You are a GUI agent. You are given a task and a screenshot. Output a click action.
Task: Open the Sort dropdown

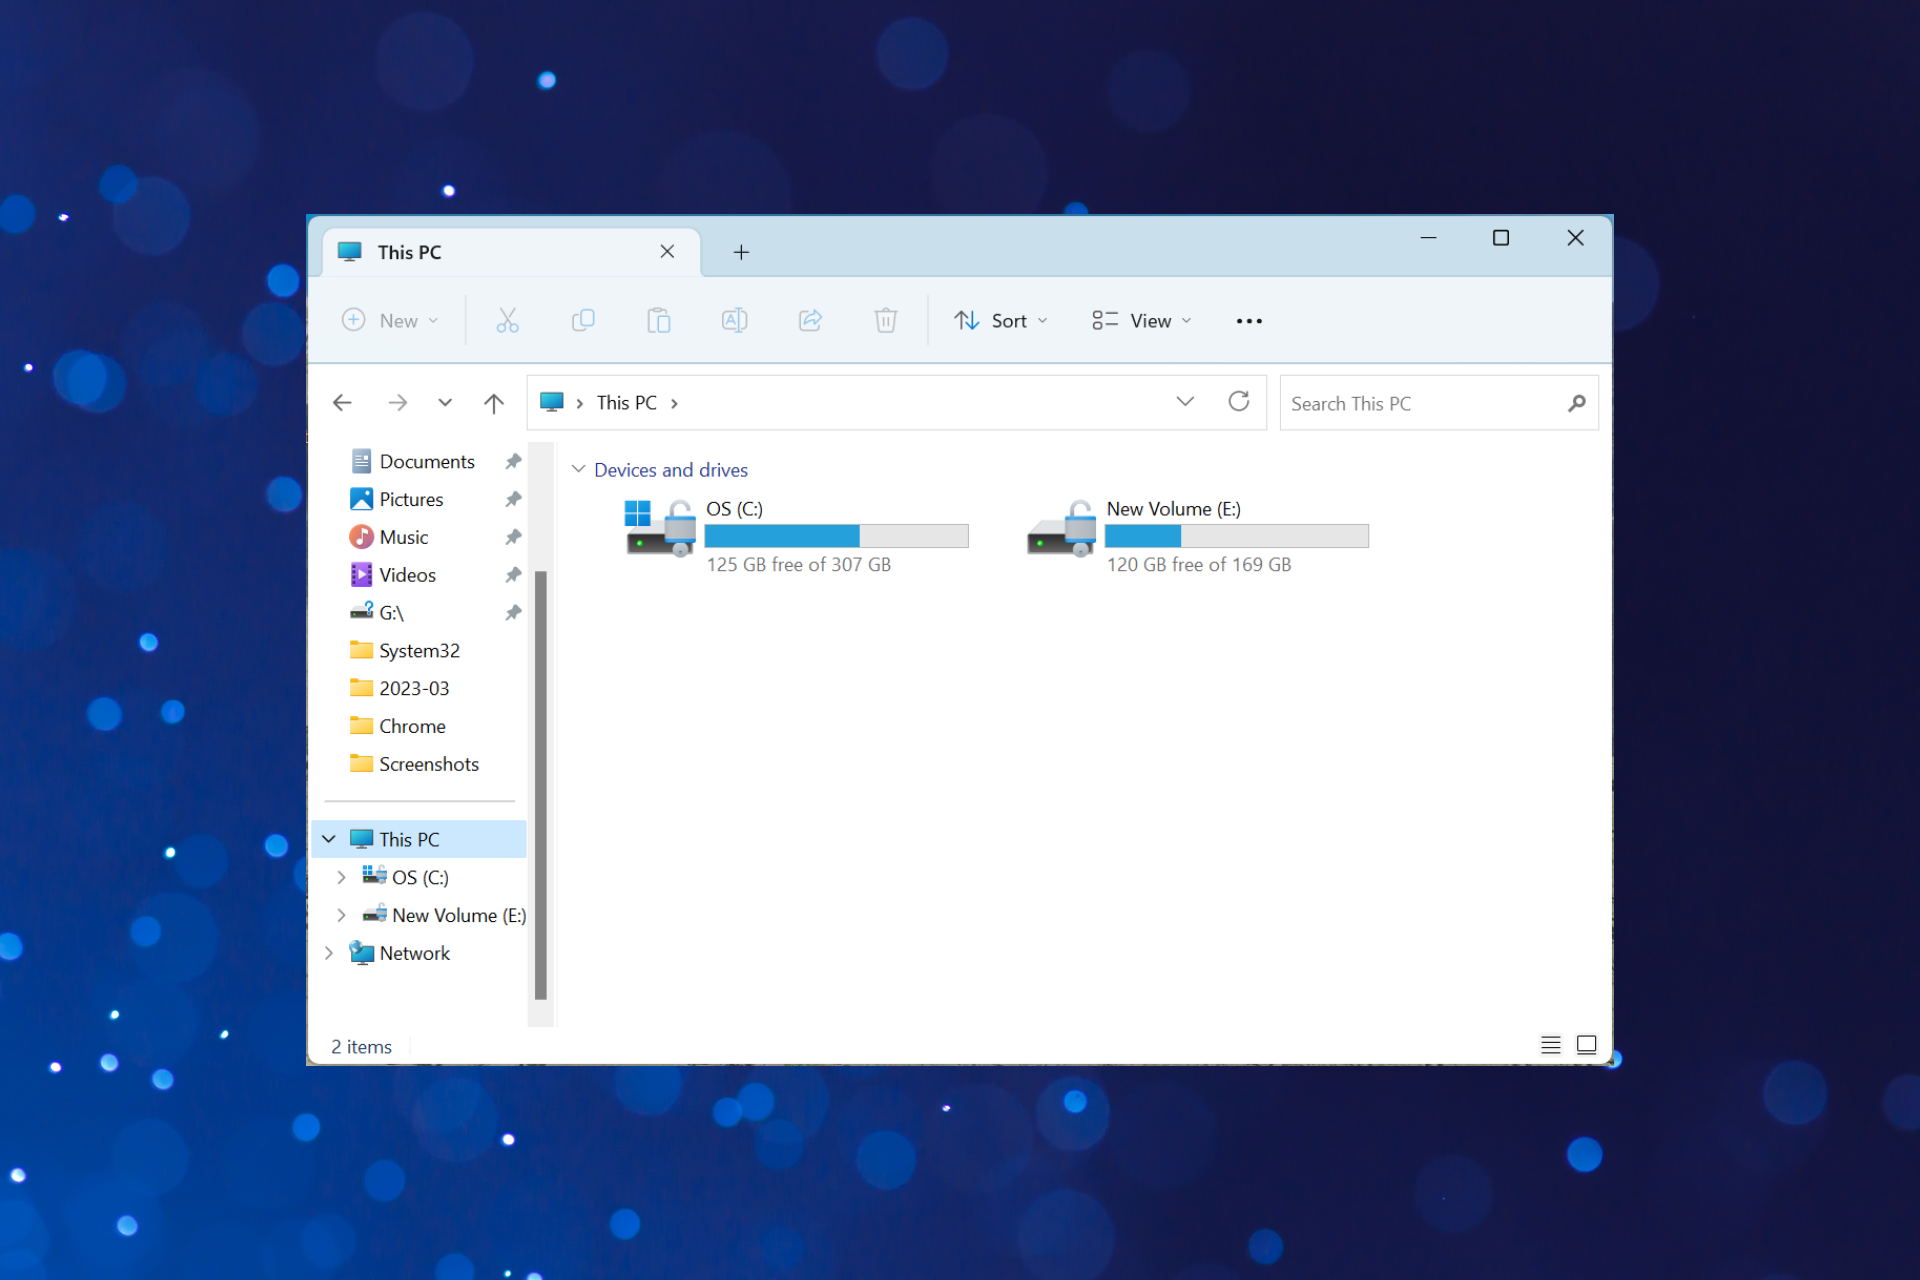tap(1000, 320)
